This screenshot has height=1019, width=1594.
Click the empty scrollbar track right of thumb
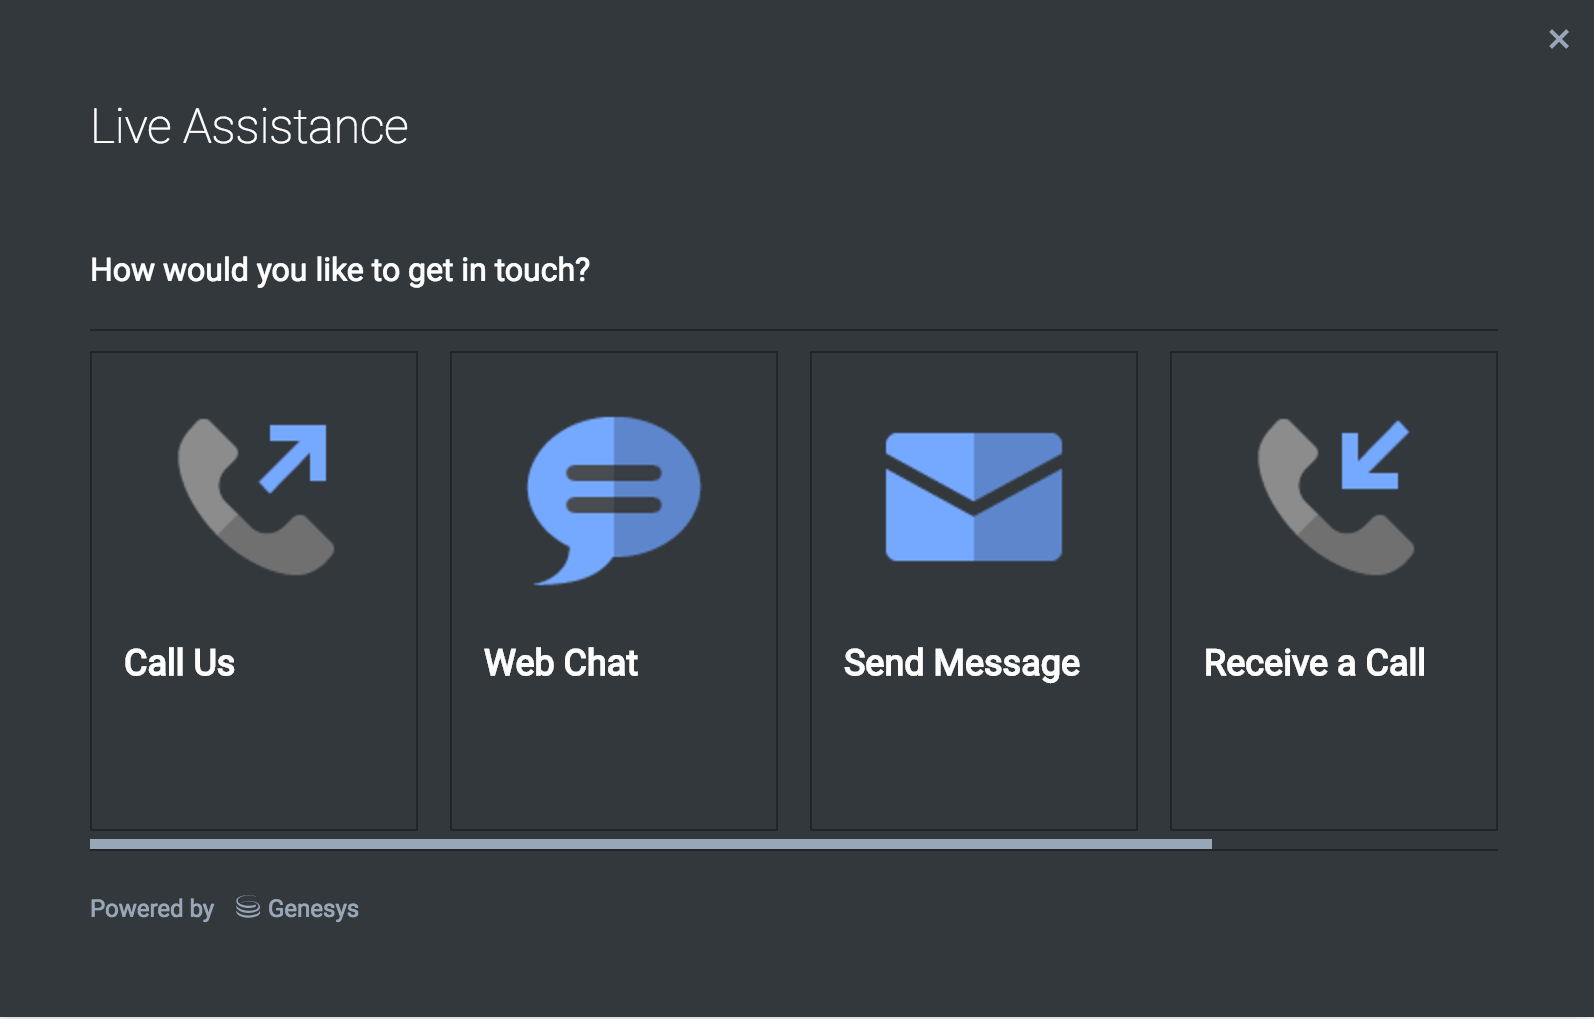tap(1355, 845)
